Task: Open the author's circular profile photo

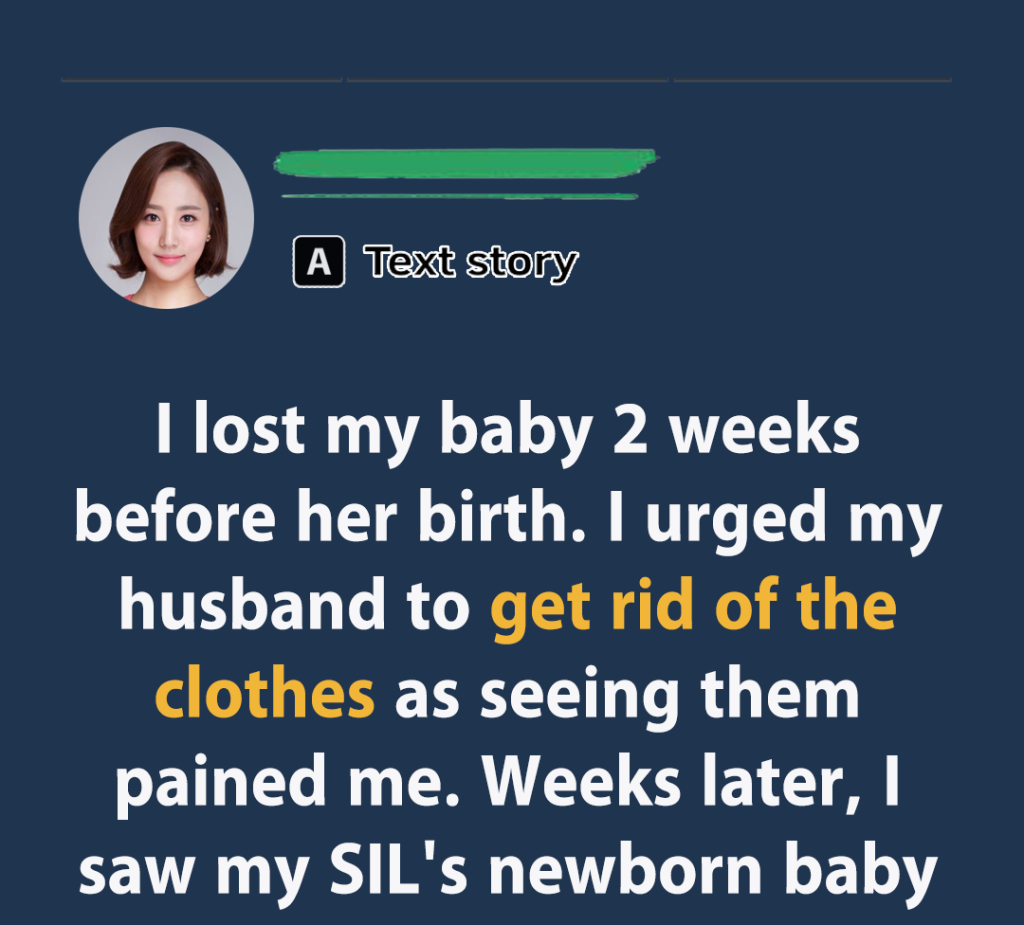Action: click(167, 218)
